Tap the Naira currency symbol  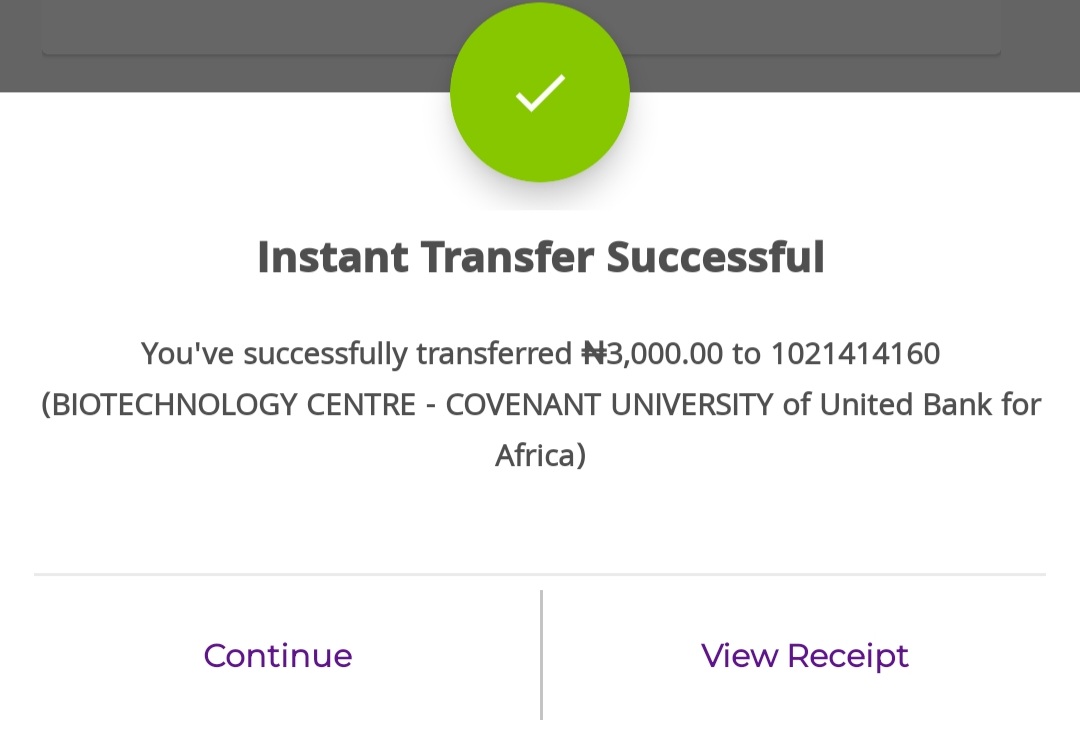[594, 354]
